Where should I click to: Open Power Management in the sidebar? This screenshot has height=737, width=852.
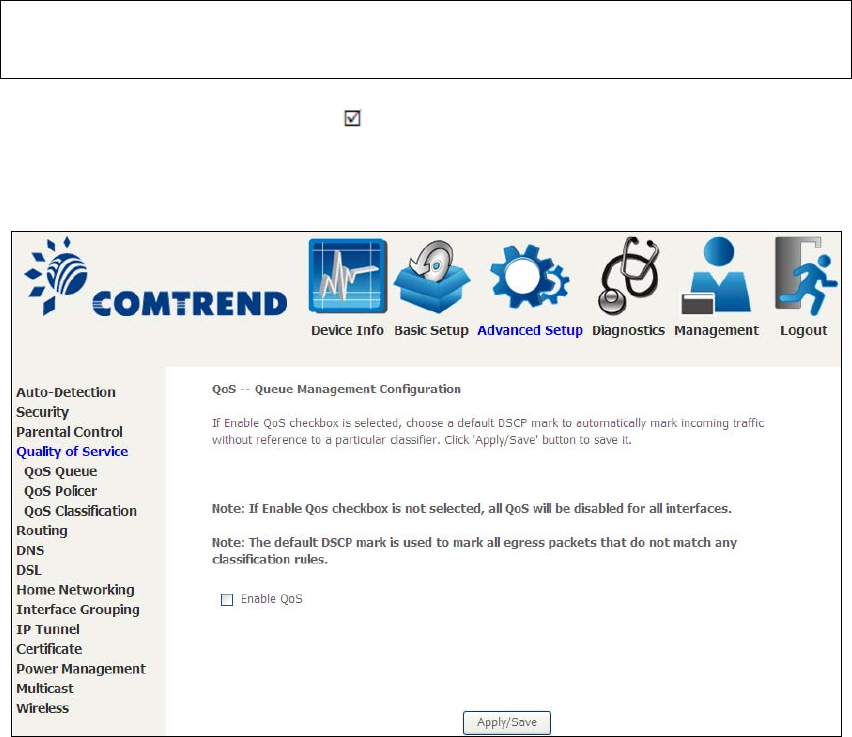point(81,669)
